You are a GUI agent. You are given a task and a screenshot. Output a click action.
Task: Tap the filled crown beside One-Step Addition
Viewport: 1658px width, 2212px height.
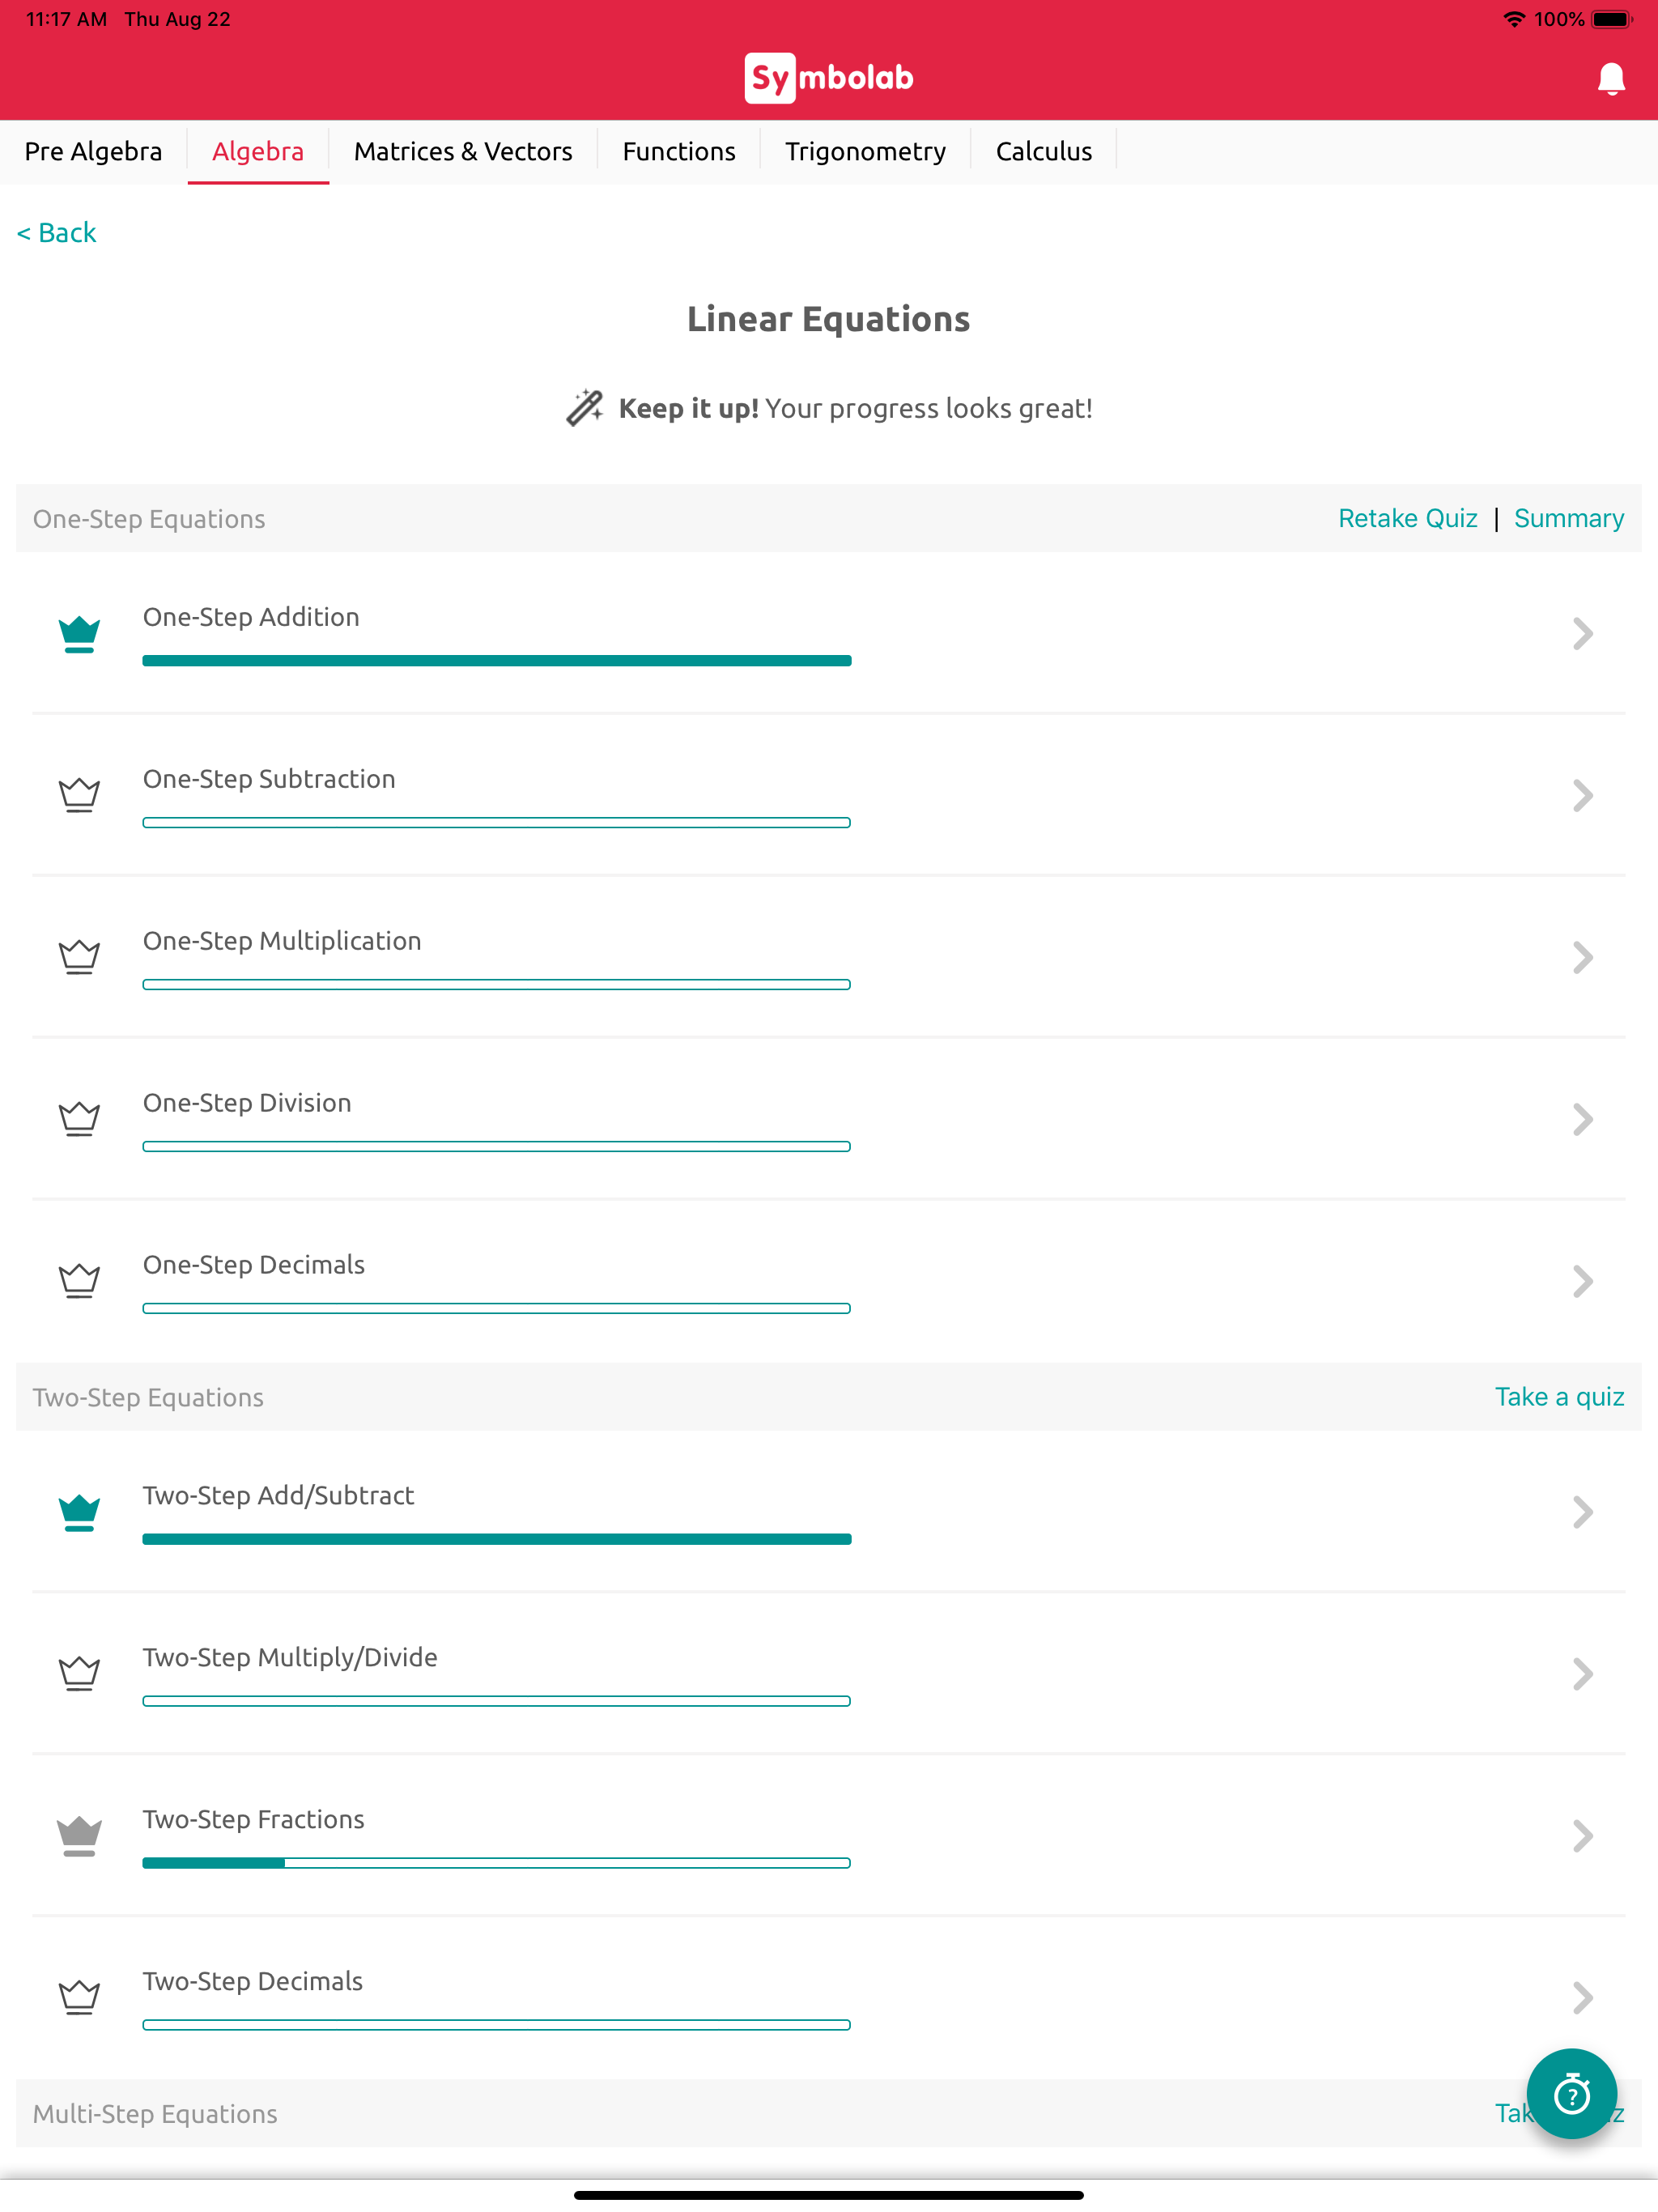coord(79,634)
